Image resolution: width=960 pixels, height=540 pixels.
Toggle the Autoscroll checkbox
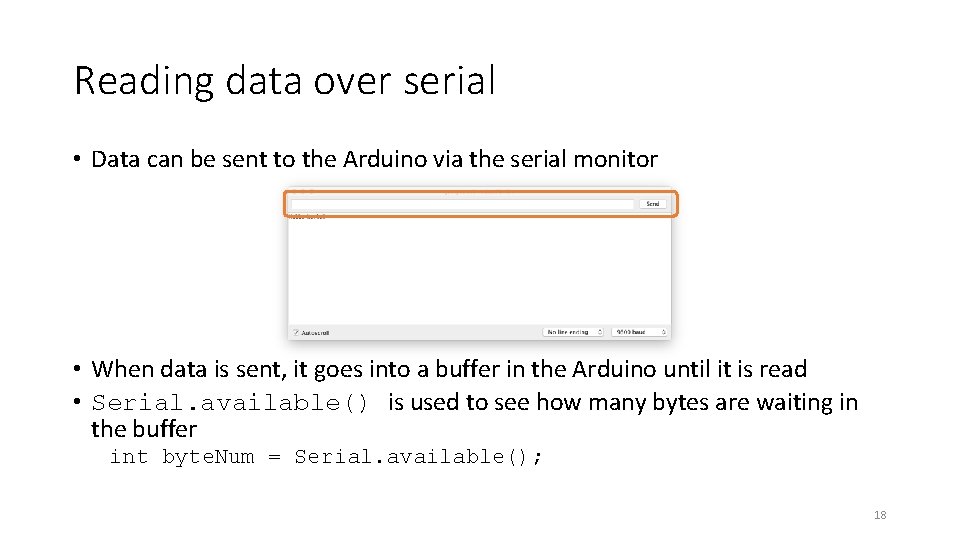(296, 332)
